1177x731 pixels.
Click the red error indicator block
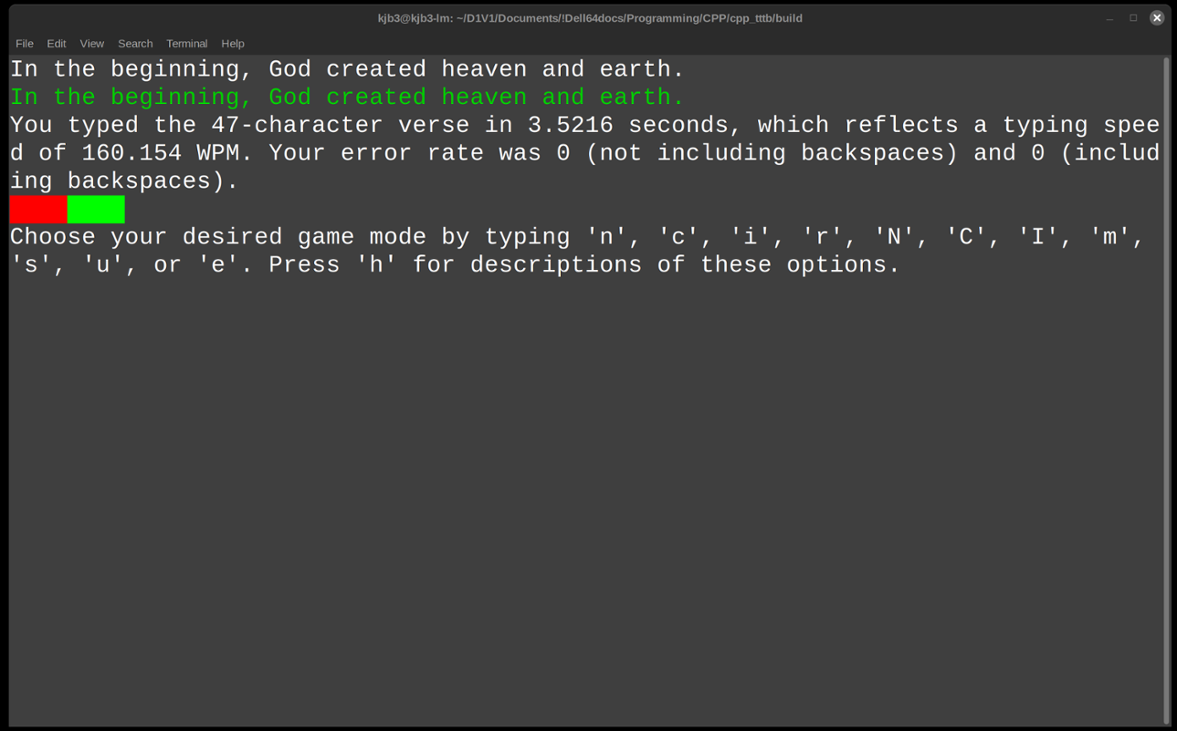pyautogui.click(x=37, y=209)
